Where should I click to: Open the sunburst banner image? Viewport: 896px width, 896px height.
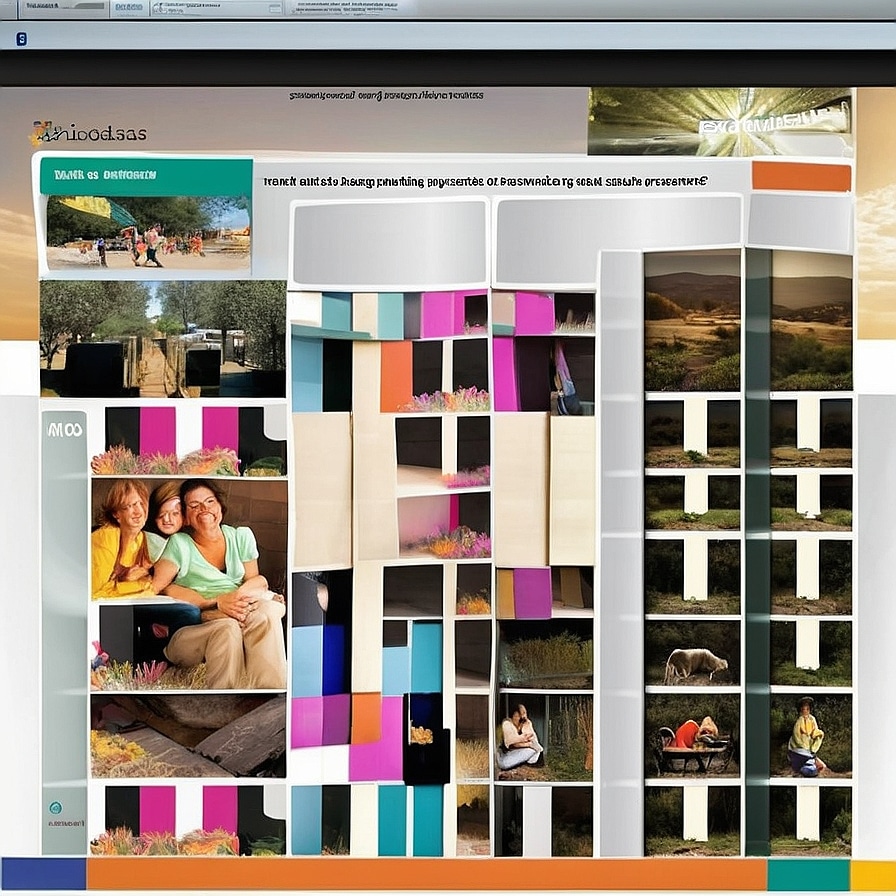tap(719, 121)
